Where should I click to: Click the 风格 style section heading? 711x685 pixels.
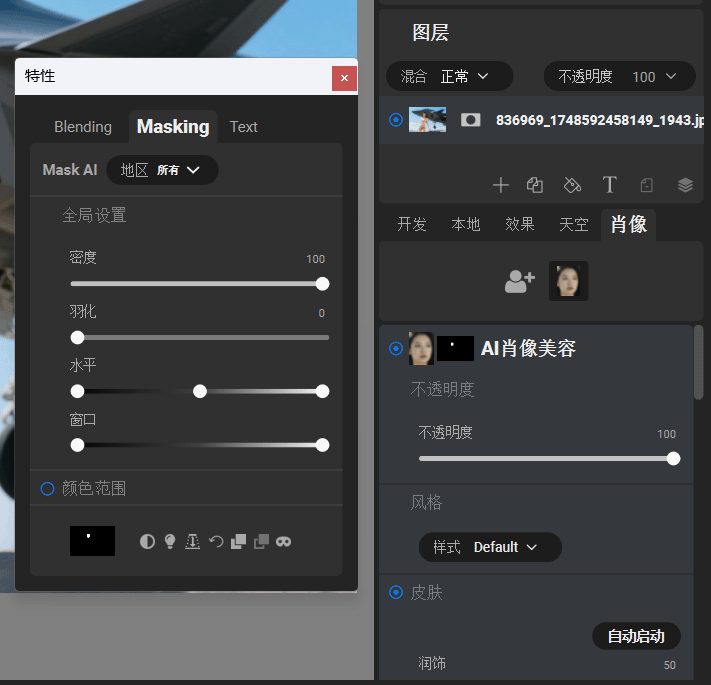[426, 502]
